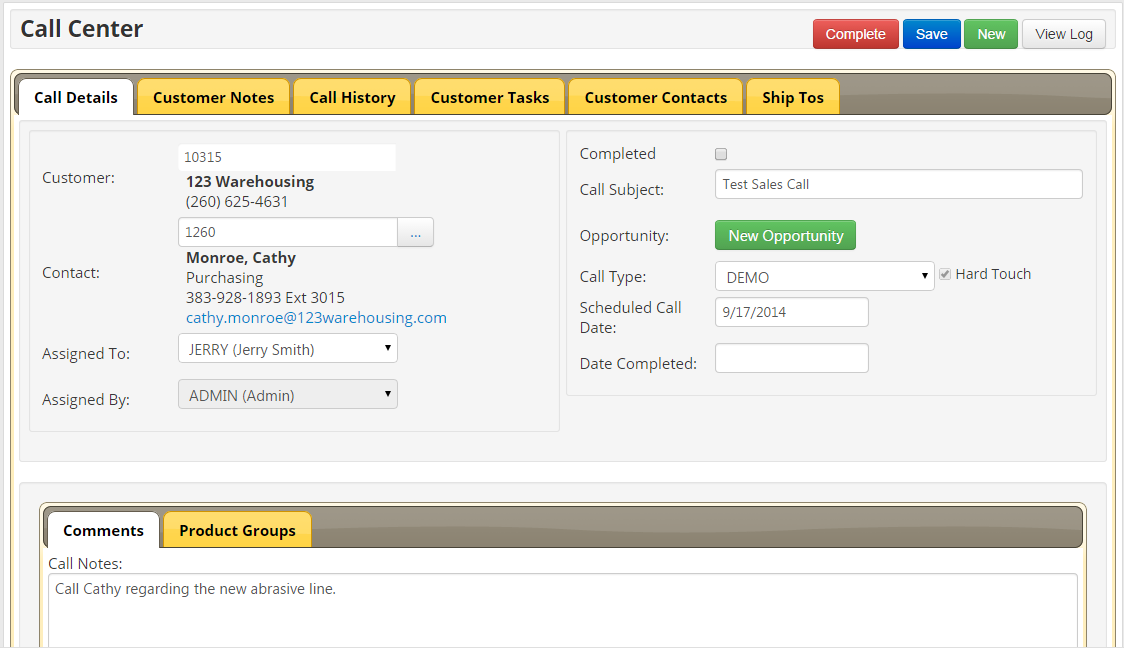Click the contact phone 383-928-1893 Ext 3015
The image size is (1124, 648).
coord(265,297)
